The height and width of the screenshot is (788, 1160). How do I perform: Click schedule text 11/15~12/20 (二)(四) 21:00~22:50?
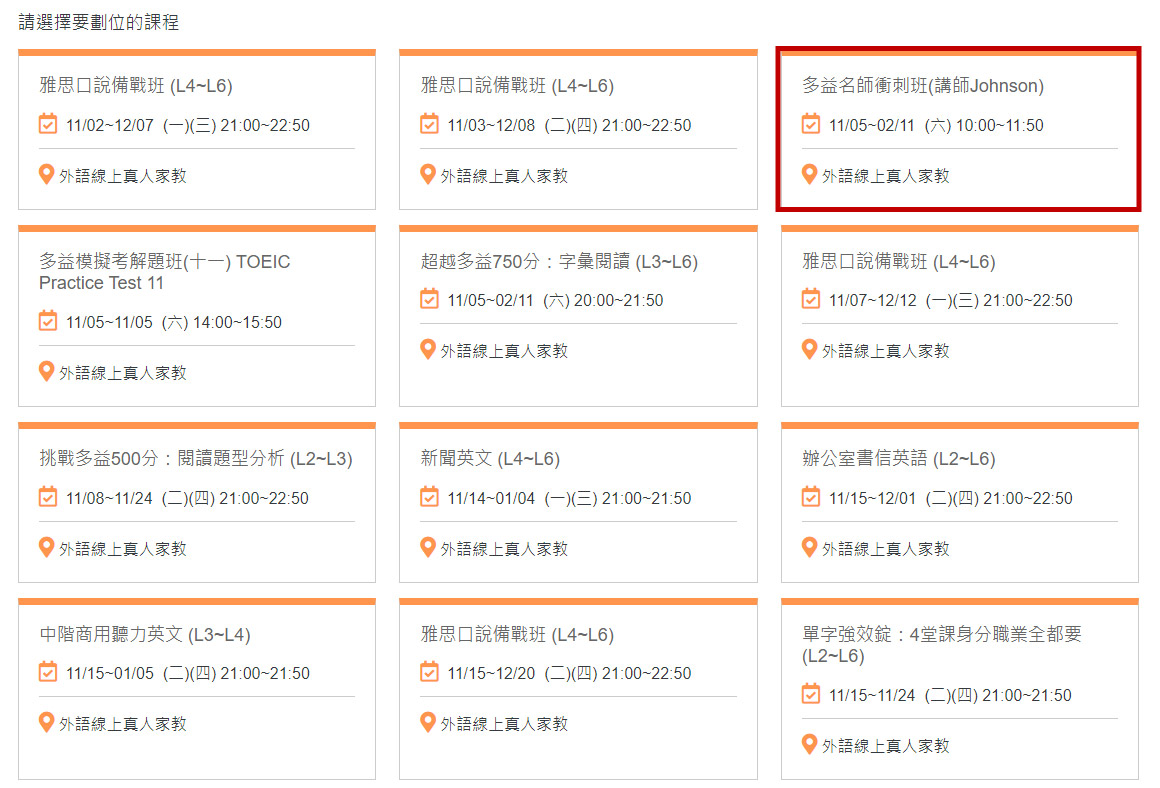(570, 673)
